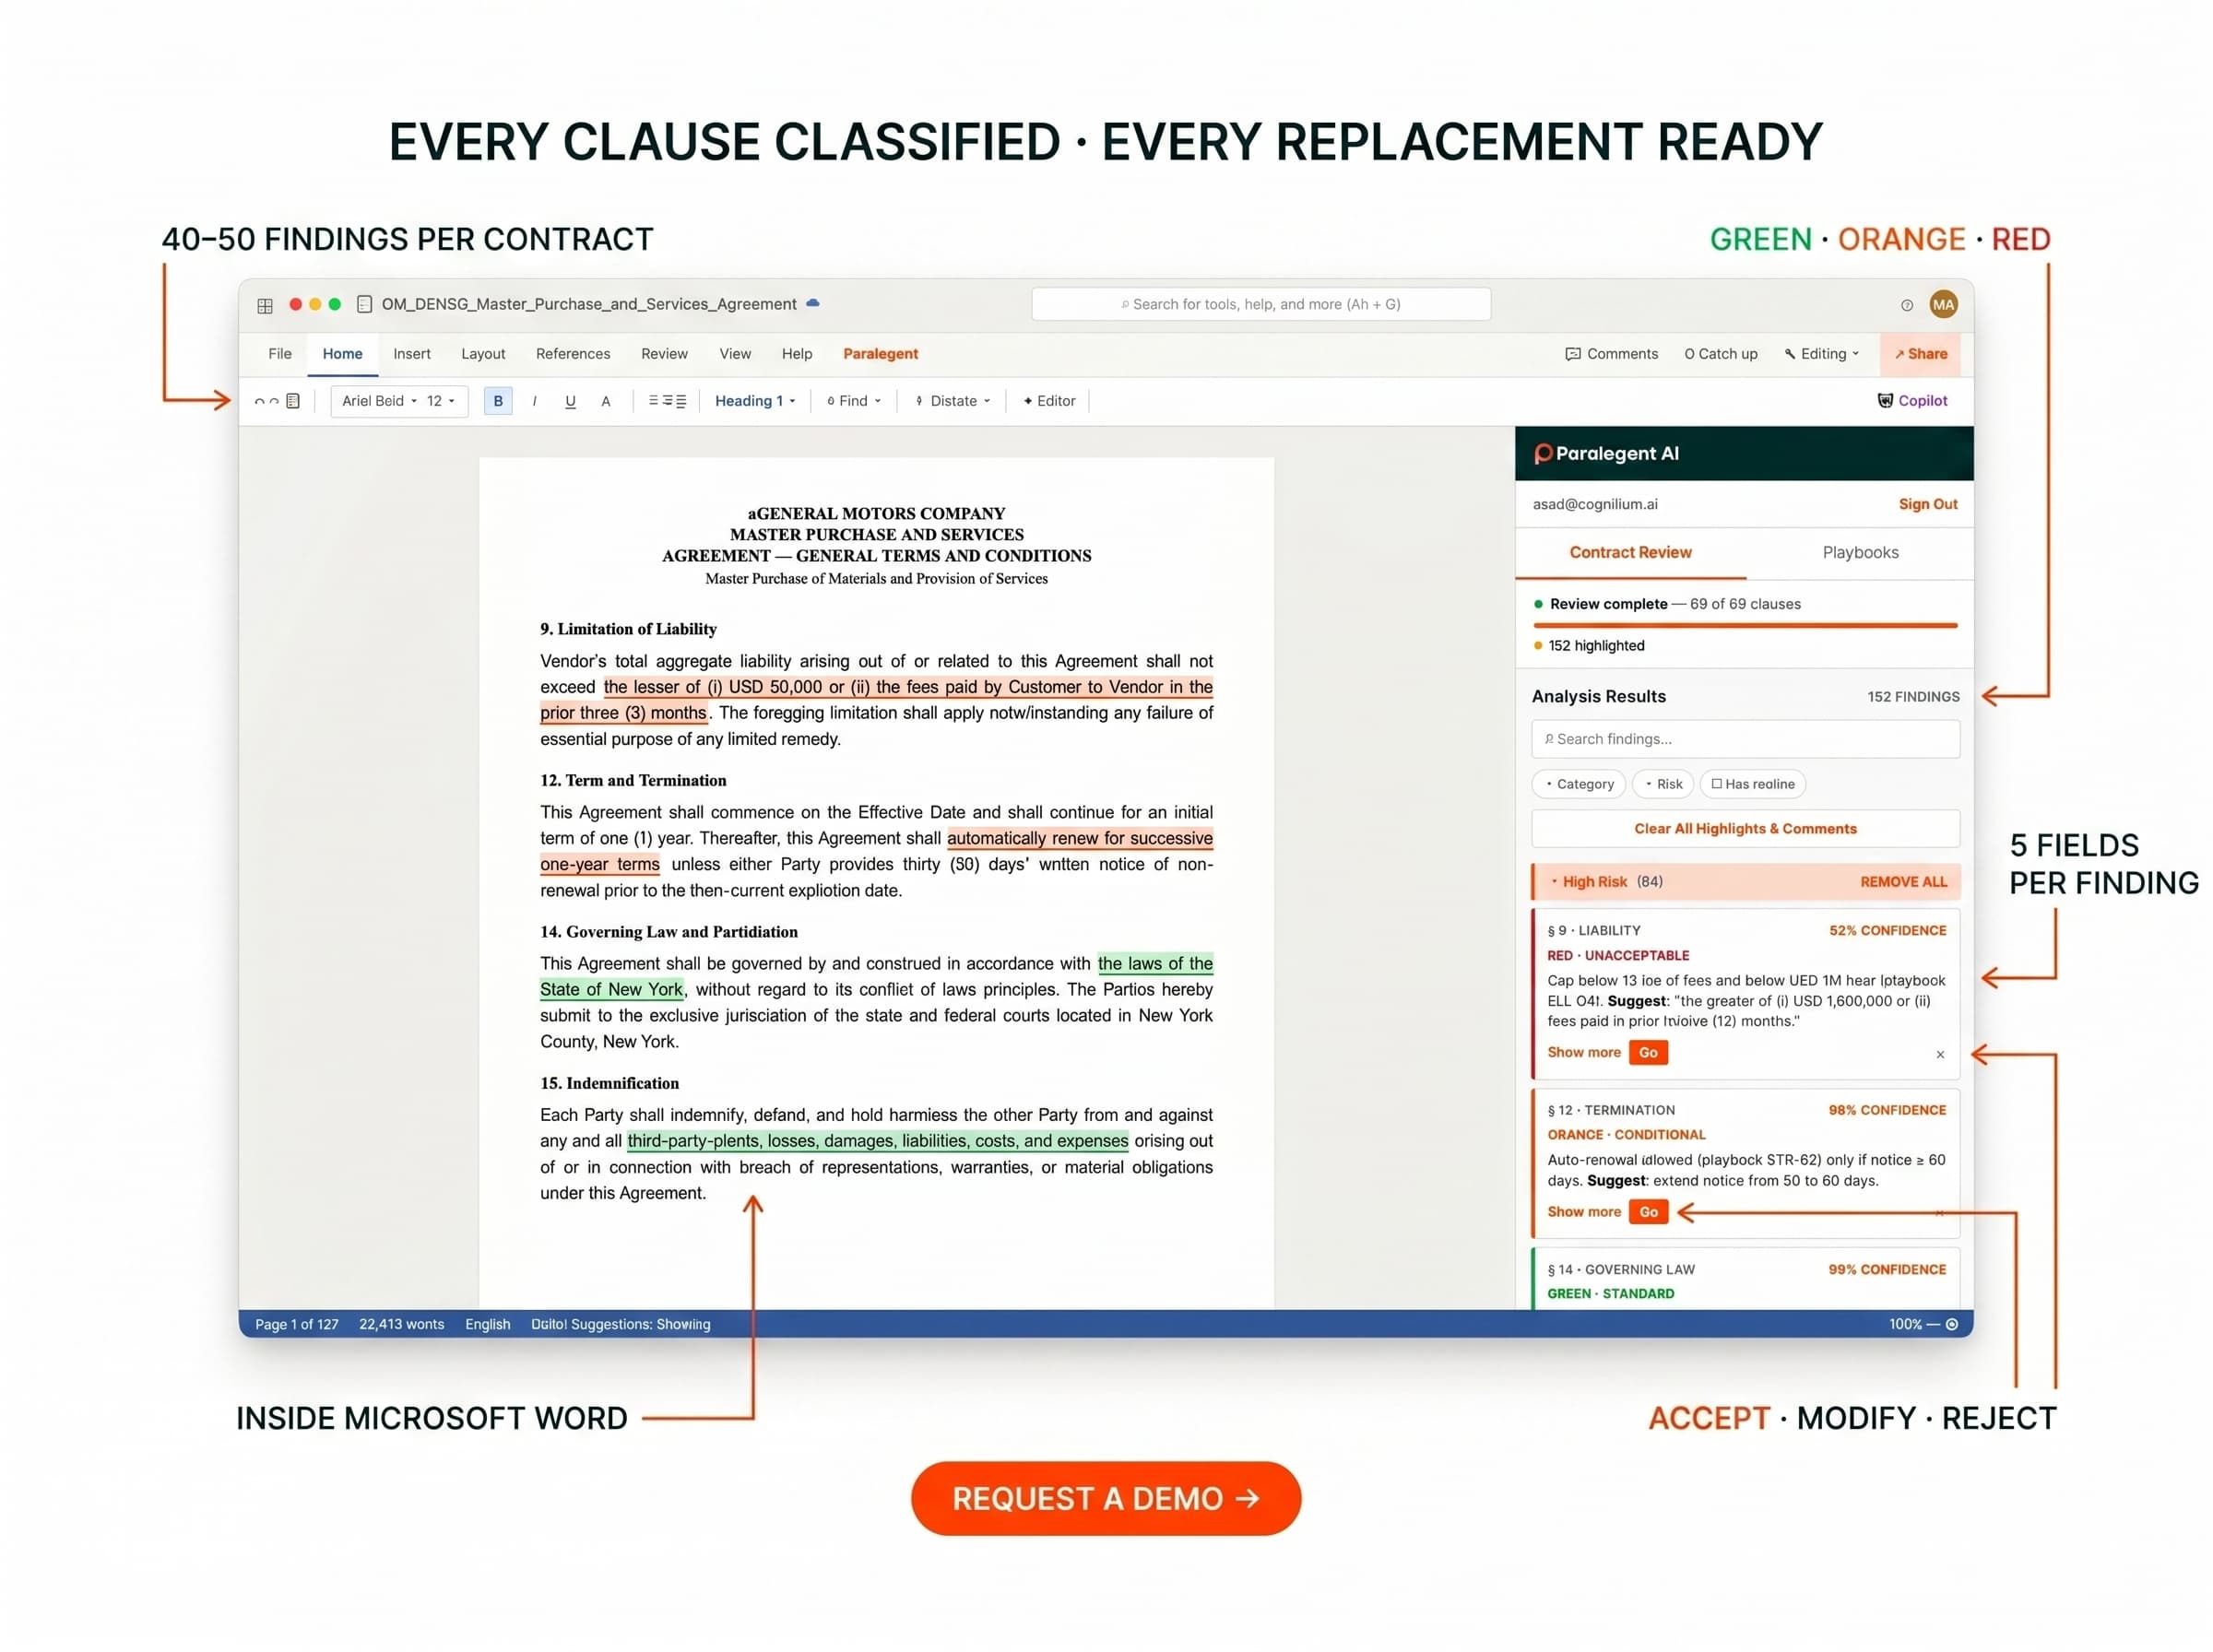Image resolution: width=2213 pixels, height=1652 pixels.
Task: Expand the Find dropdown
Action: 854,401
